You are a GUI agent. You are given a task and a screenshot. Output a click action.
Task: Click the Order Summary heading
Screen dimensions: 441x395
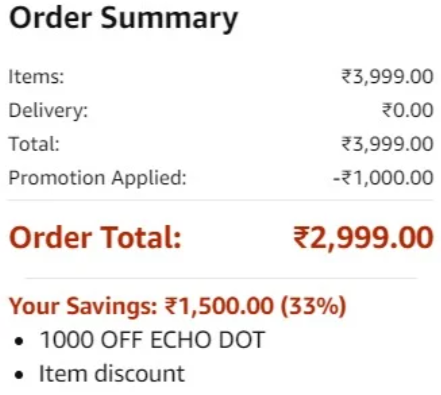coord(123,19)
